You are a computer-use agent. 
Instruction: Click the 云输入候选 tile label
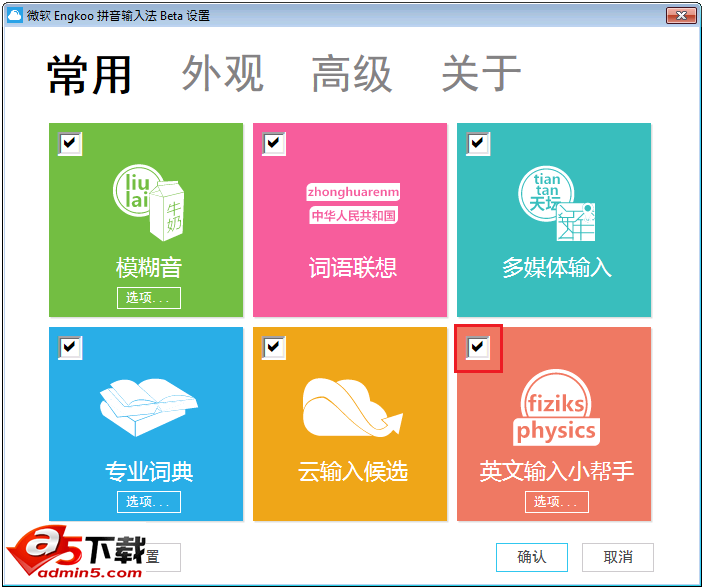point(353,471)
